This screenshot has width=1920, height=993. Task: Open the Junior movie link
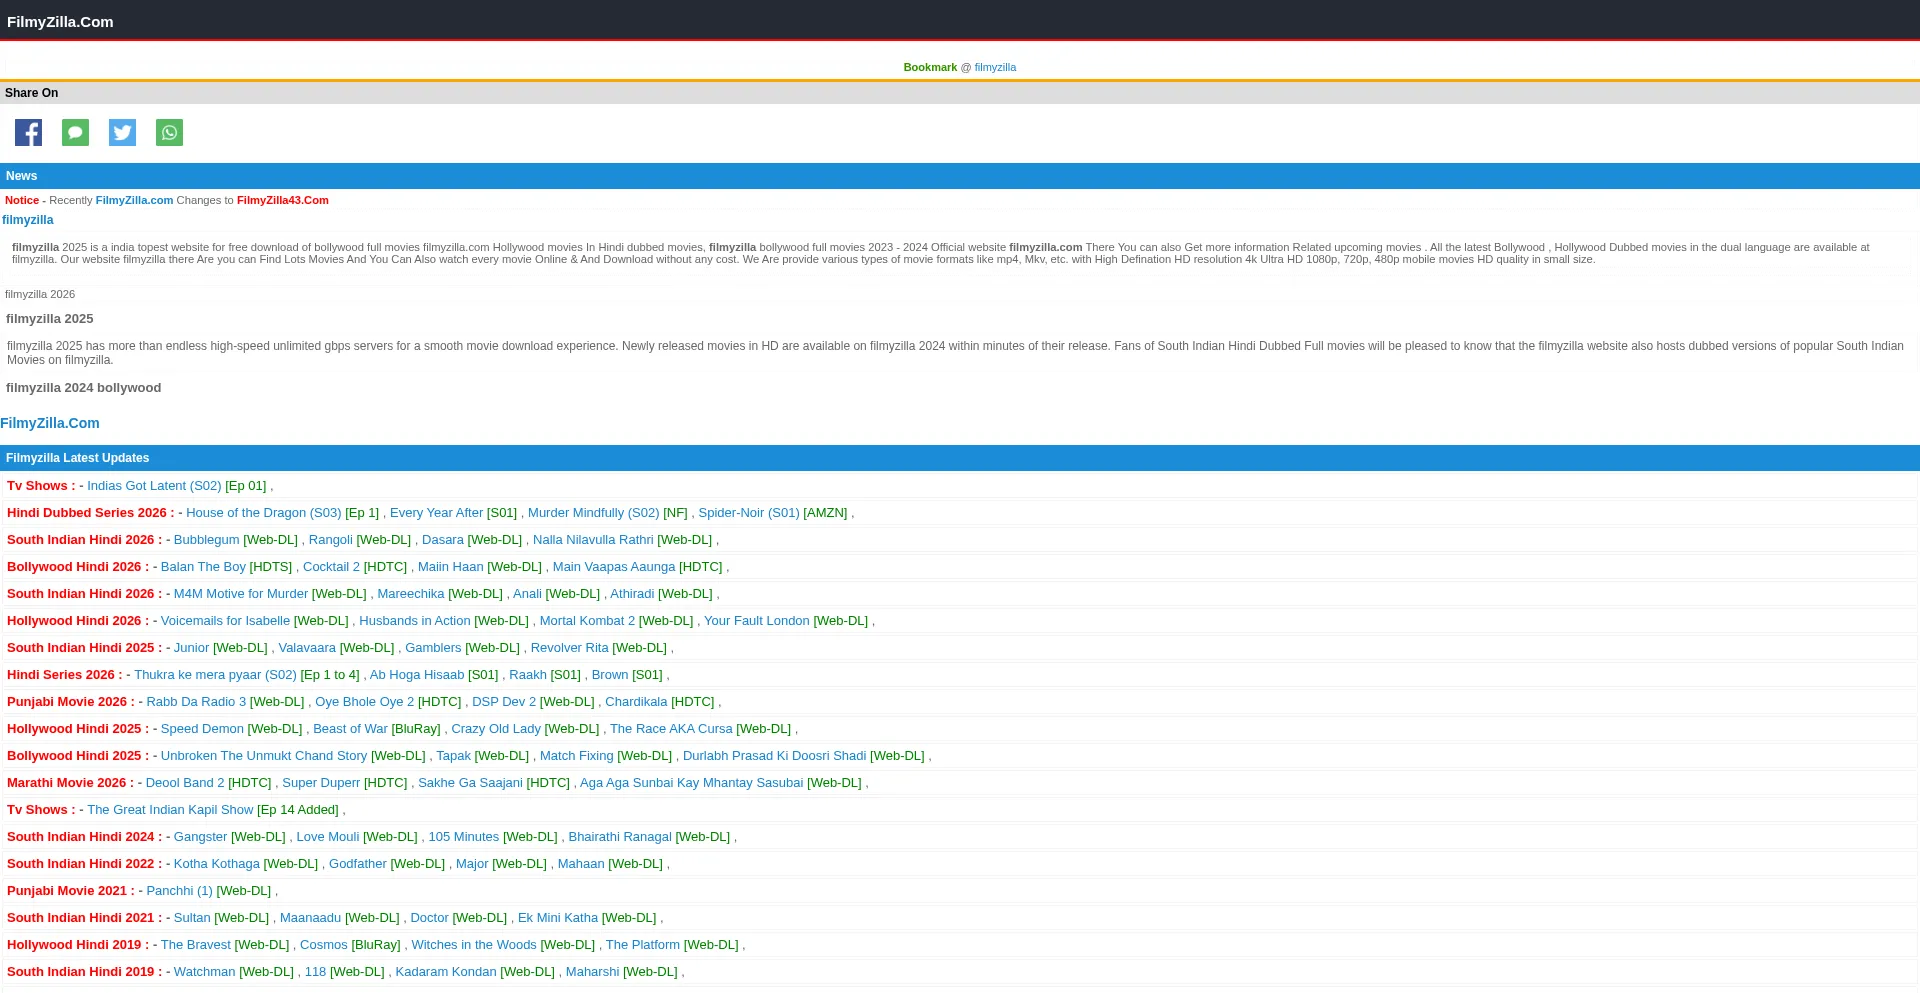(192, 648)
